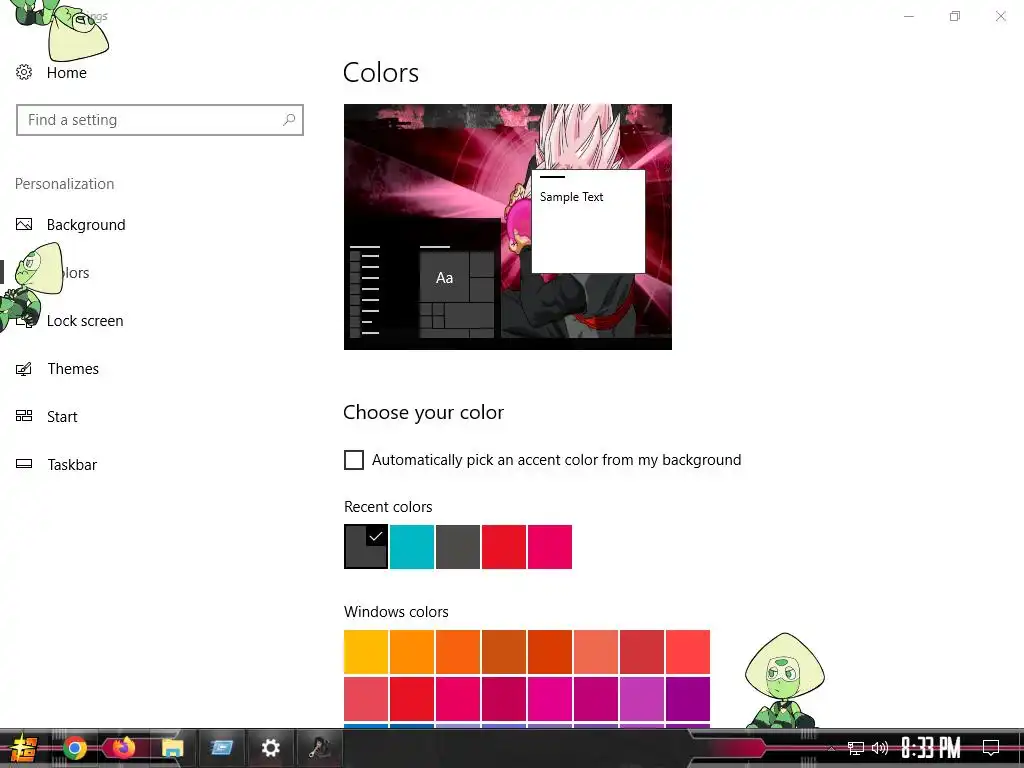1024x768 pixels.
Task: Launch Firefox from the taskbar
Action: coord(123,748)
